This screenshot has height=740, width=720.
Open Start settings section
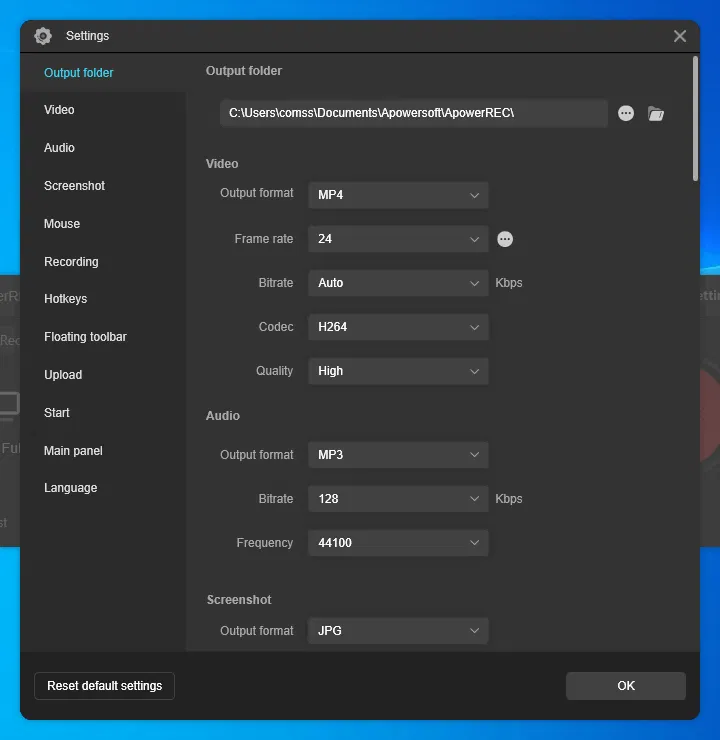[x=57, y=412]
